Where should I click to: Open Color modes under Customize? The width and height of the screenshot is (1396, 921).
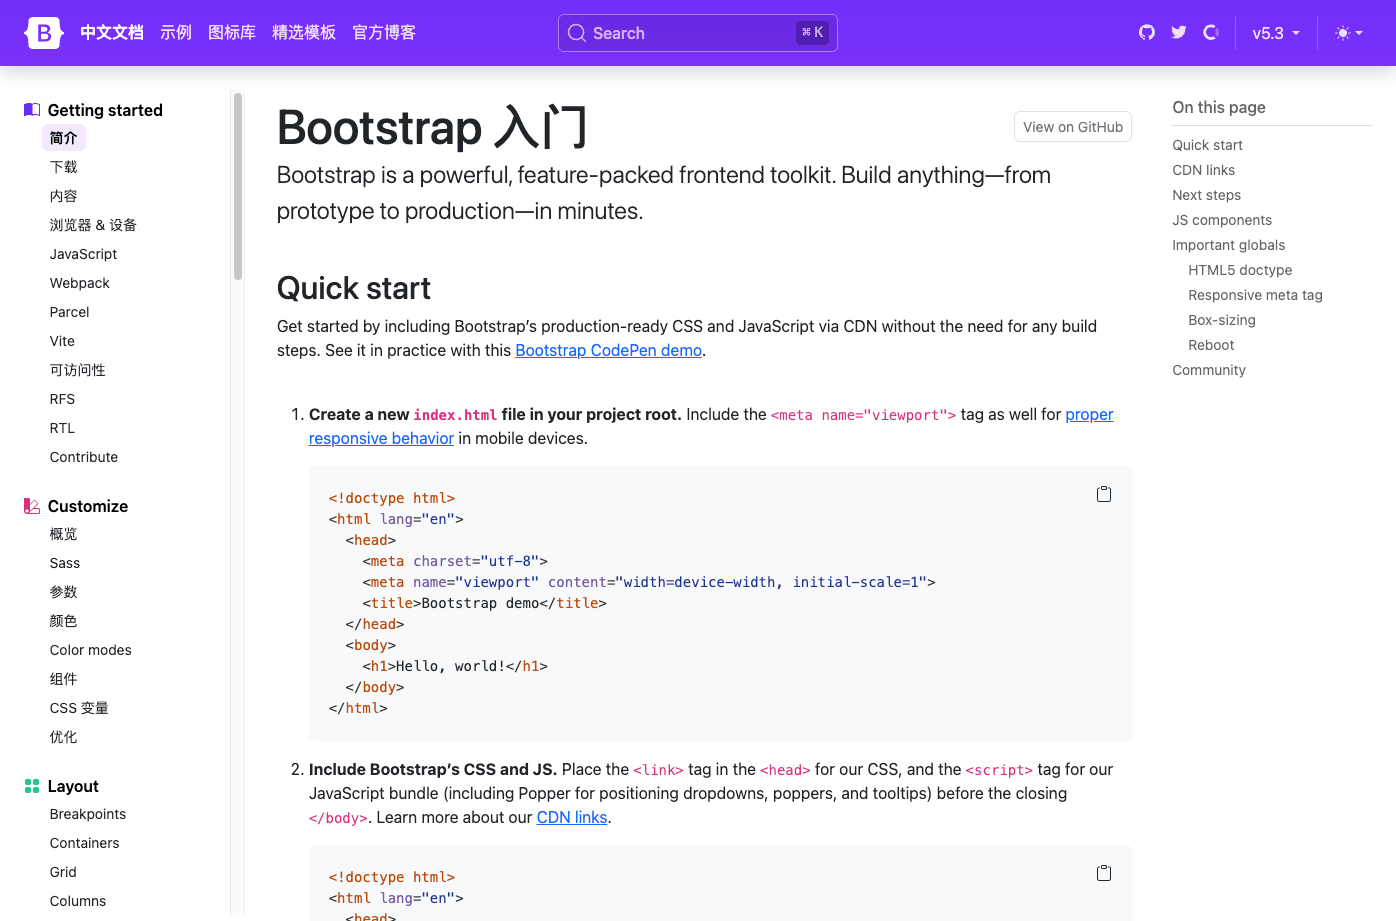tap(91, 650)
